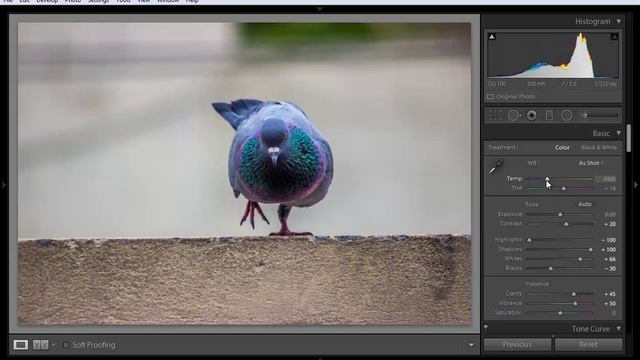Image resolution: width=640 pixels, height=360 pixels.
Task: Collapse the Histogram panel
Action: [x=619, y=21]
